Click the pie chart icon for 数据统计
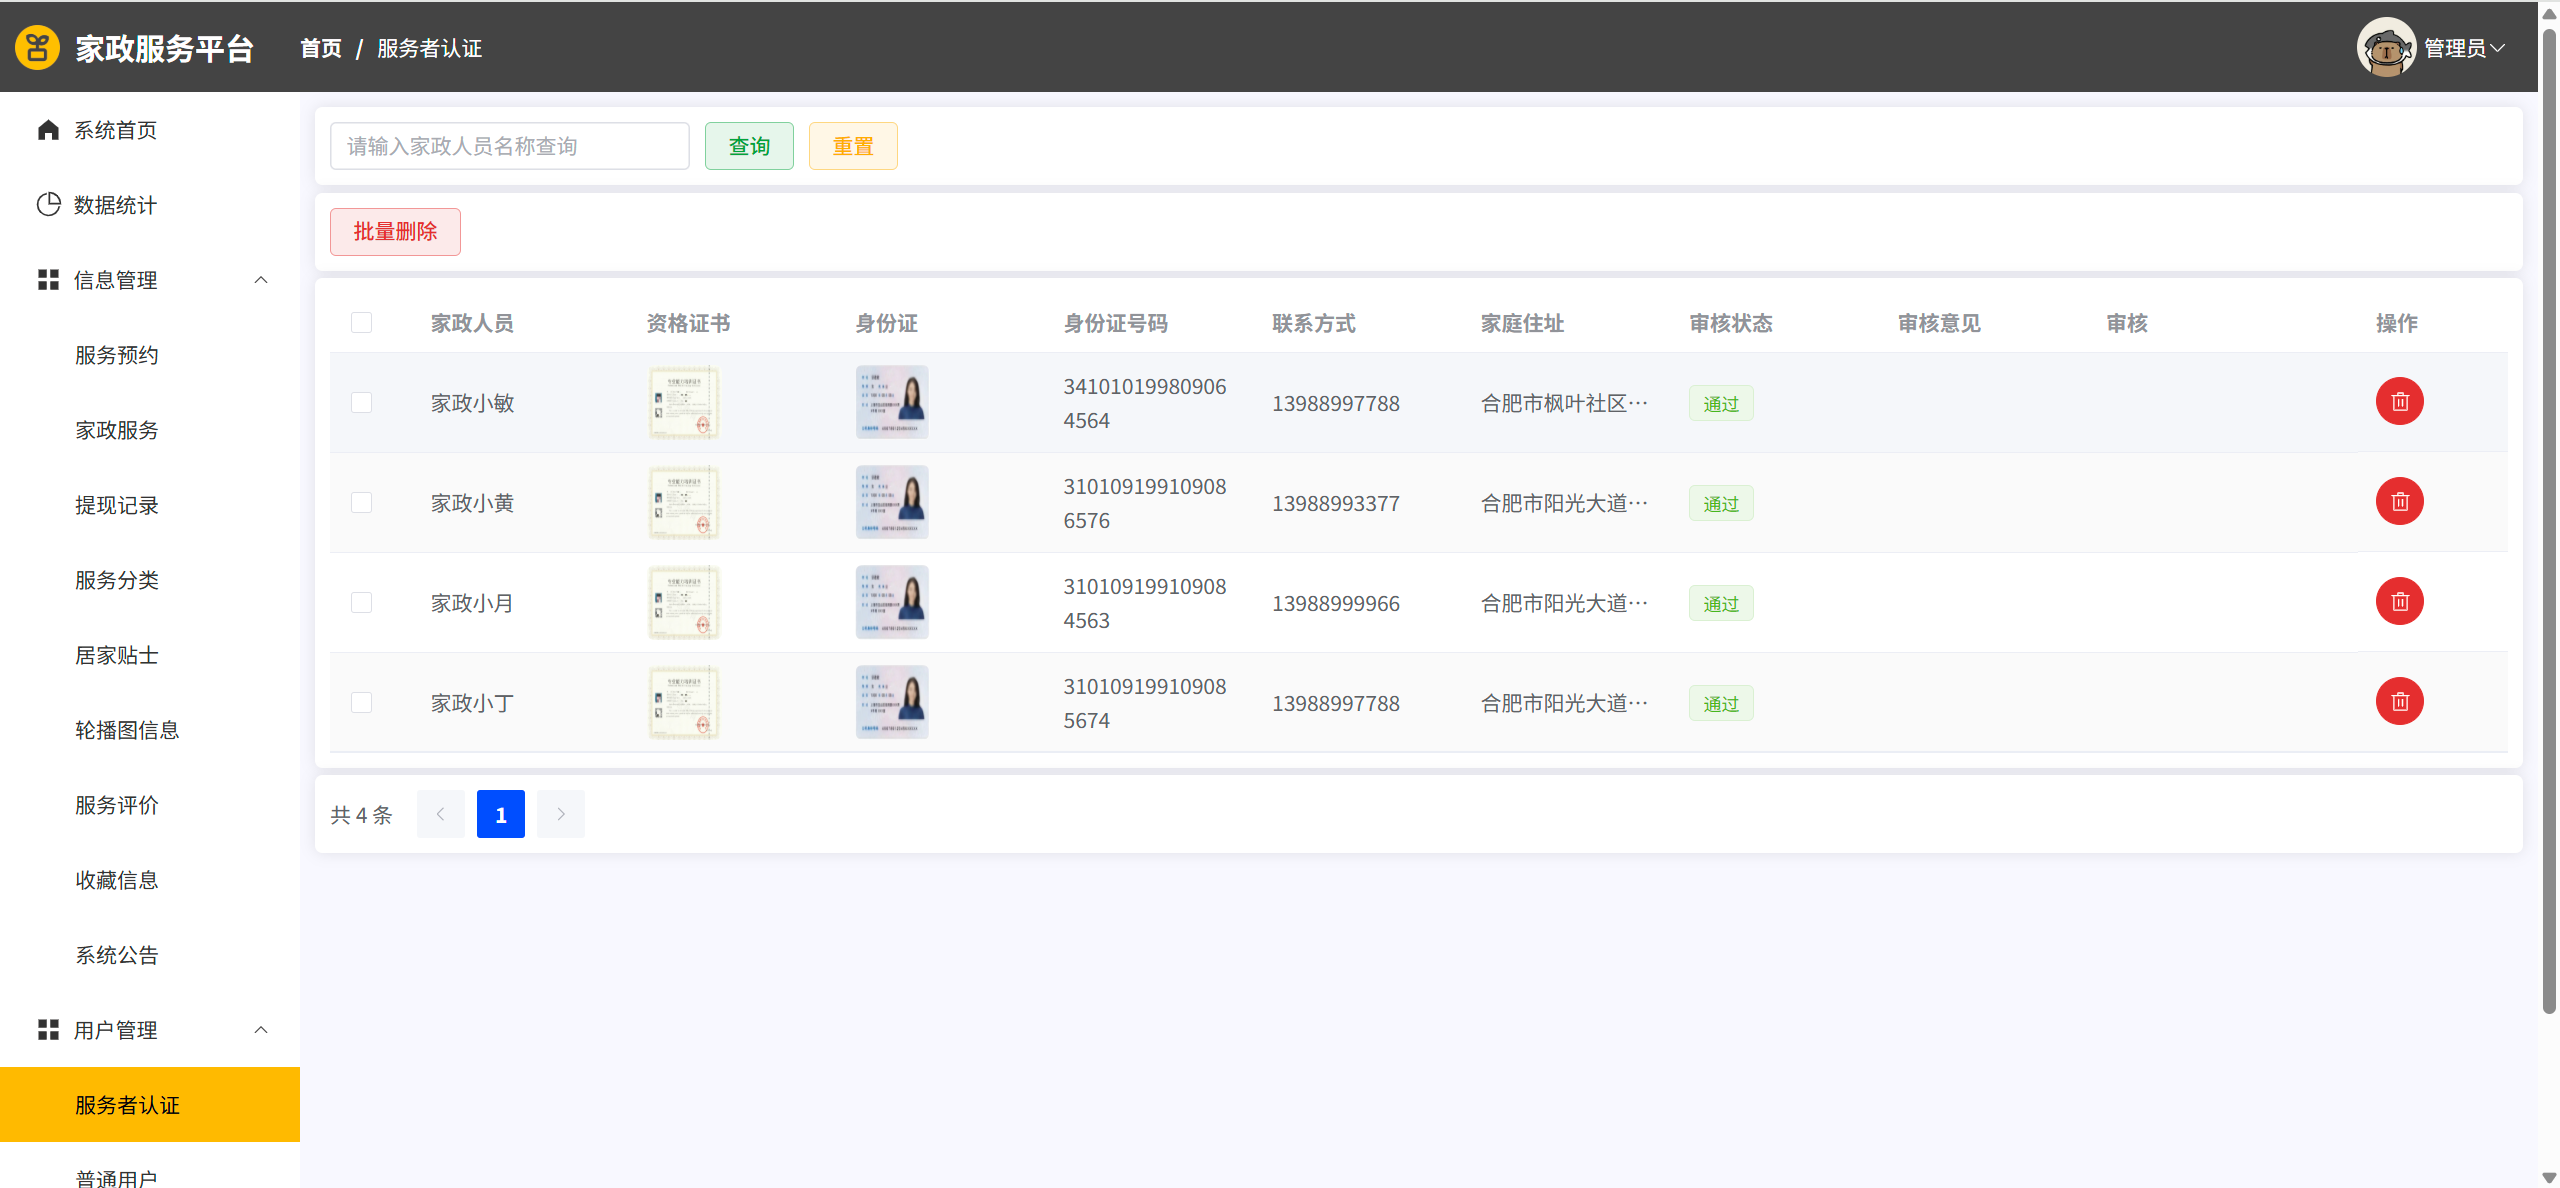The width and height of the screenshot is (2560, 1188). point(48,205)
